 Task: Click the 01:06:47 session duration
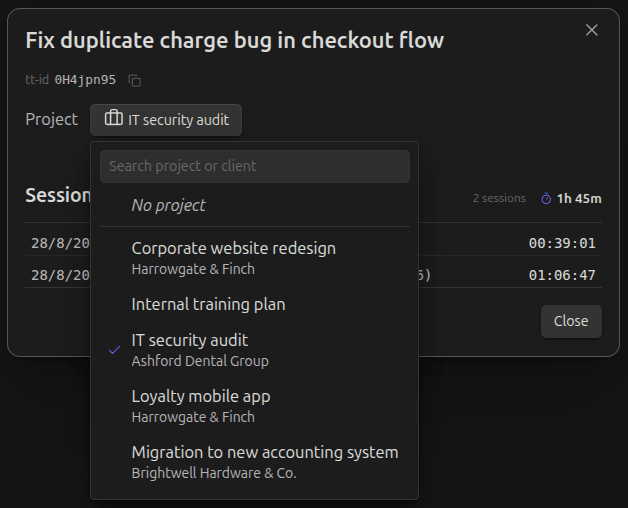tap(562, 275)
